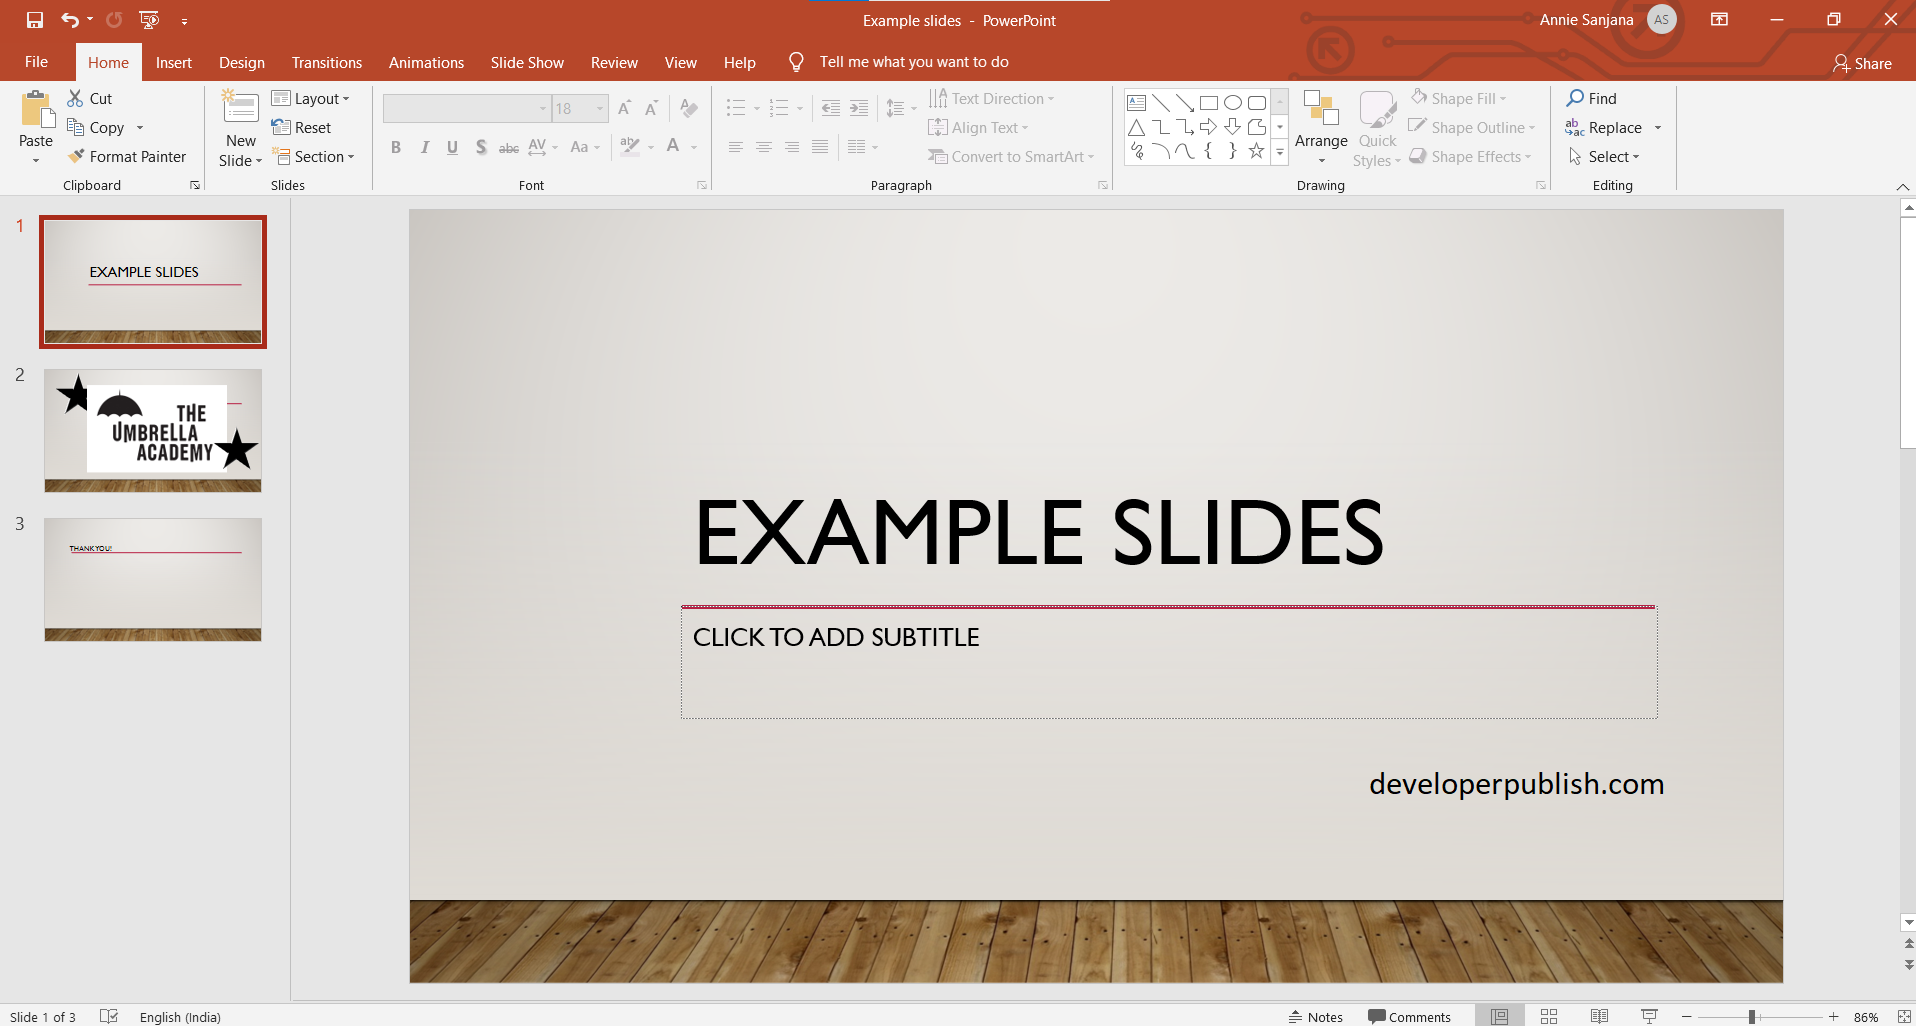Toggle underline on selected text
The image size is (1916, 1026).
click(x=452, y=147)
